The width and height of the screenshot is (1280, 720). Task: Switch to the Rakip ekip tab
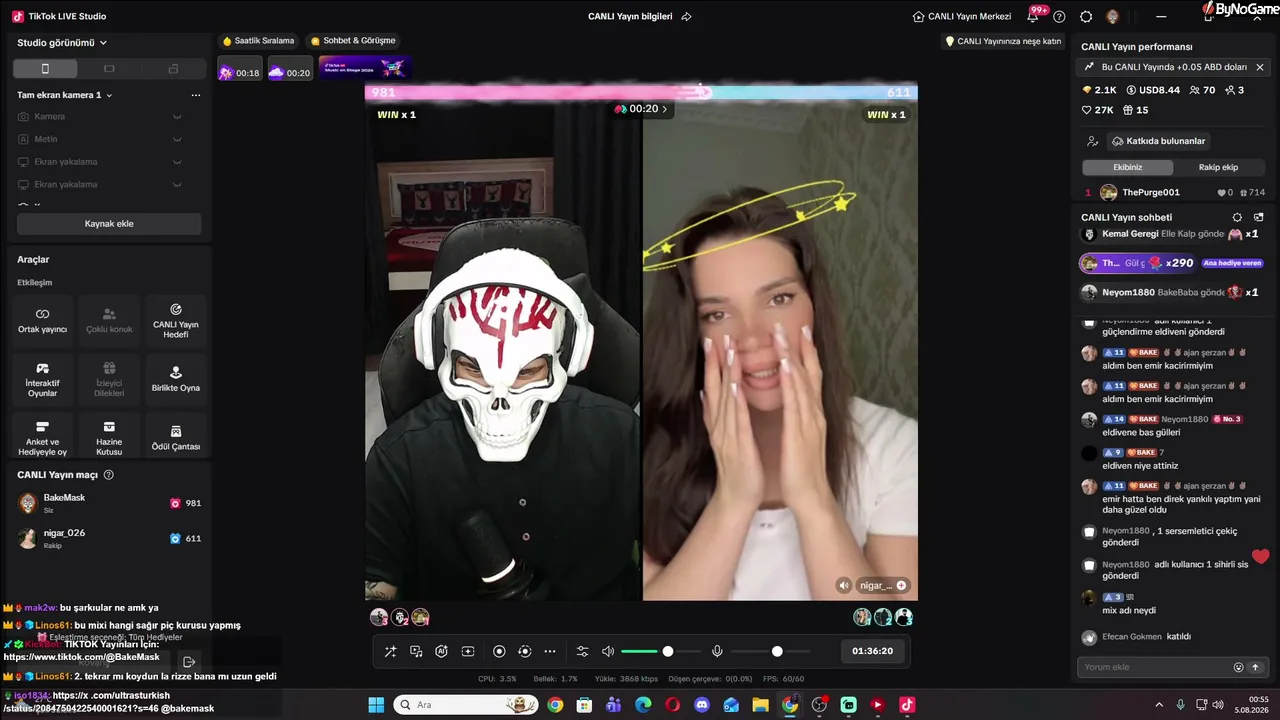coord(1218,167)
